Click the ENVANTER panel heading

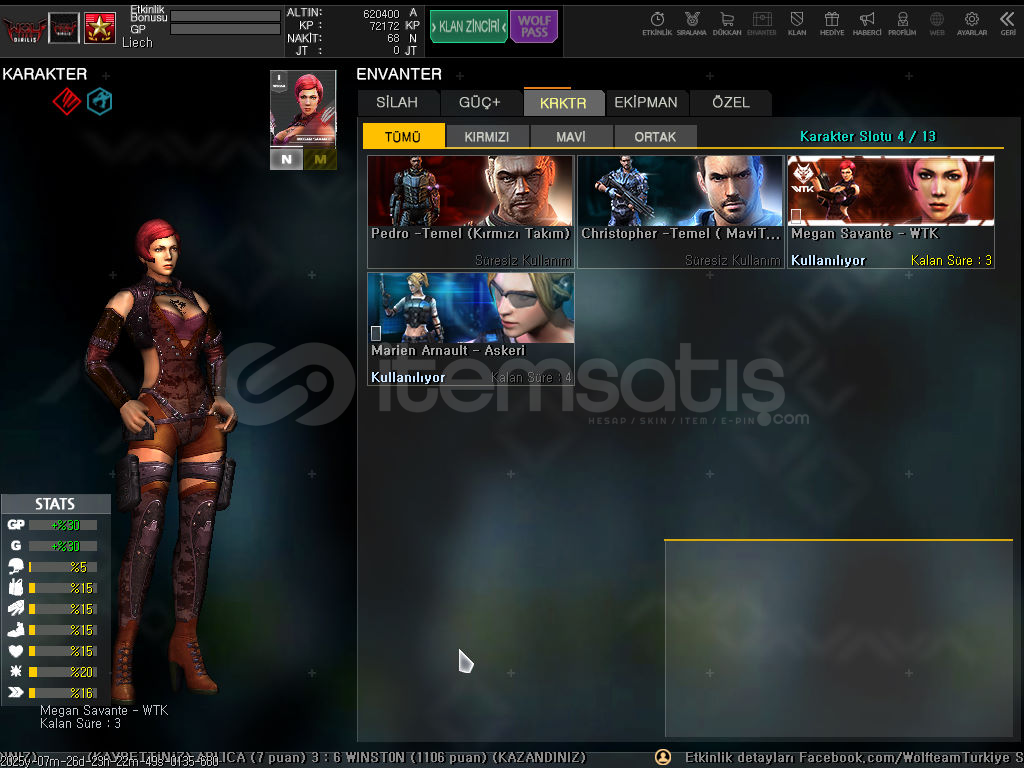(399, 74)
